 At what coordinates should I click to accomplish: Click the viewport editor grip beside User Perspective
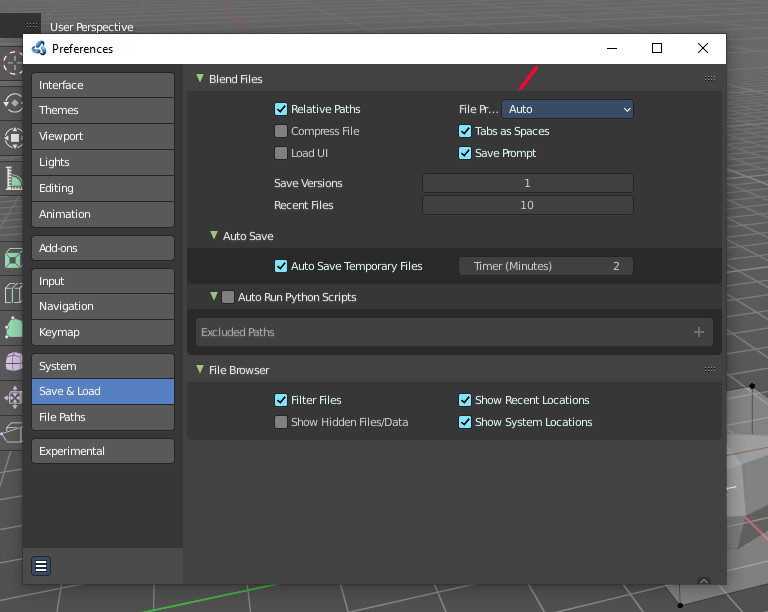32,25
